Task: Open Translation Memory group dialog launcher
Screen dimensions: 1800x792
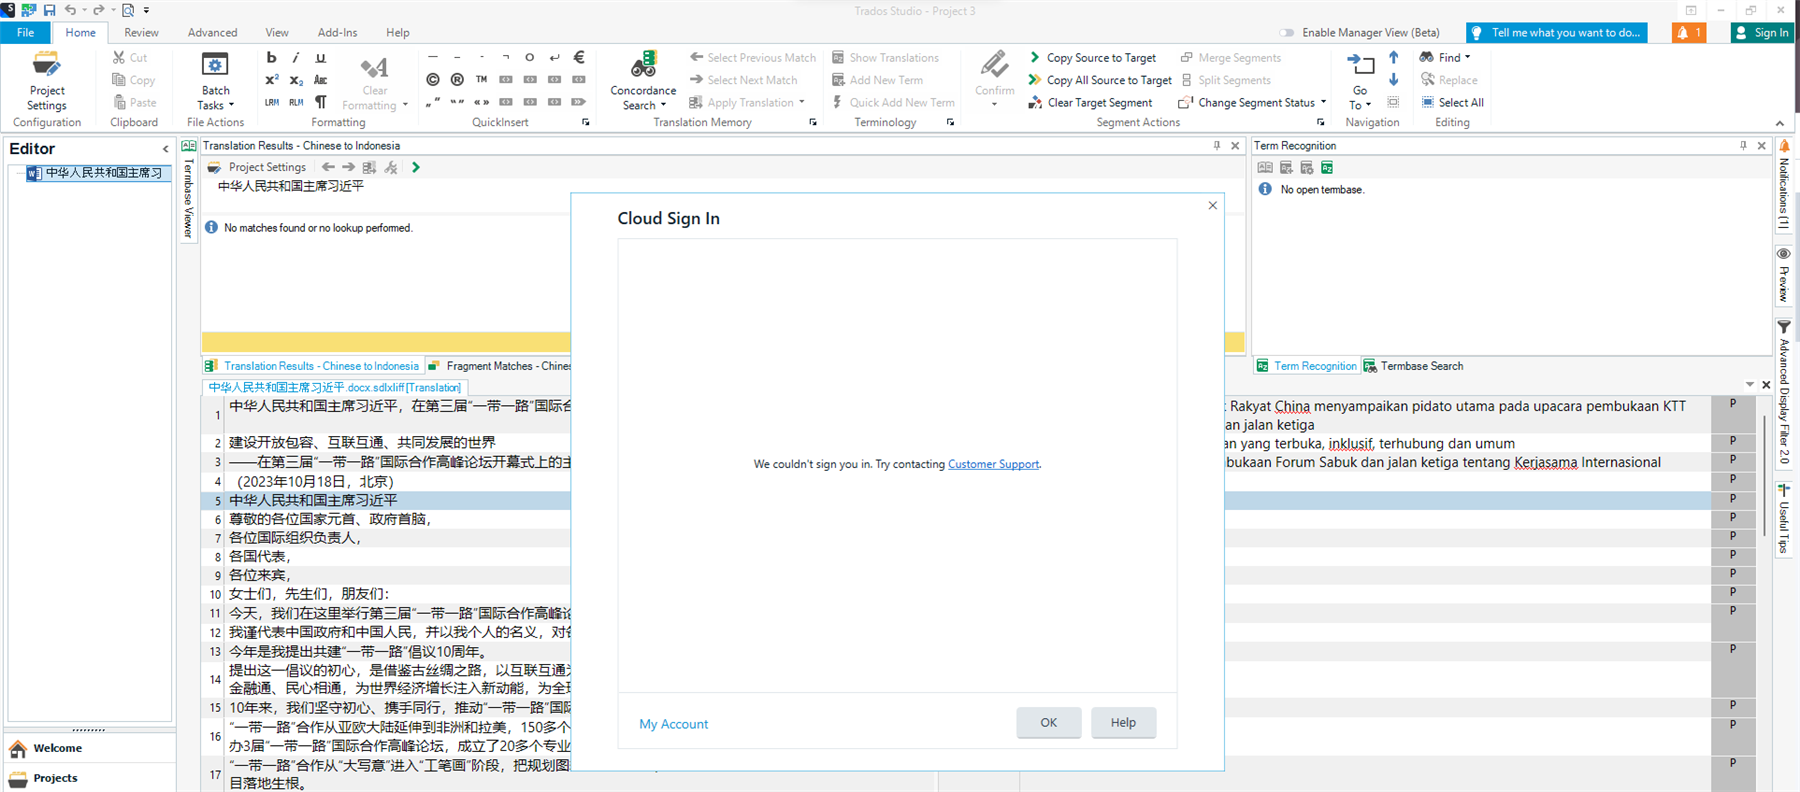Action: 813,122
